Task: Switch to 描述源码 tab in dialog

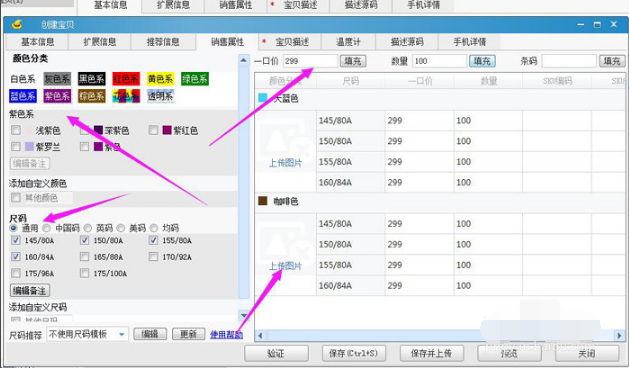Action: 407,42
